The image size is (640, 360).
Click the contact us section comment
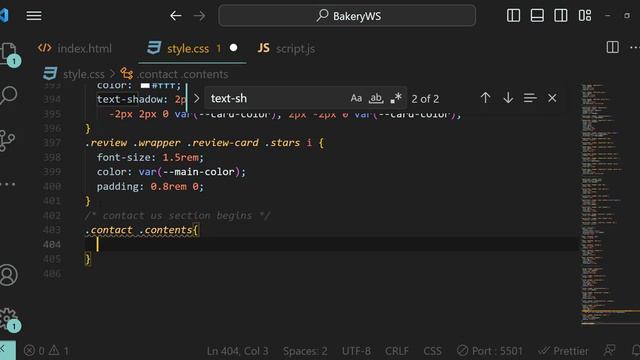[x=177, y=216]
